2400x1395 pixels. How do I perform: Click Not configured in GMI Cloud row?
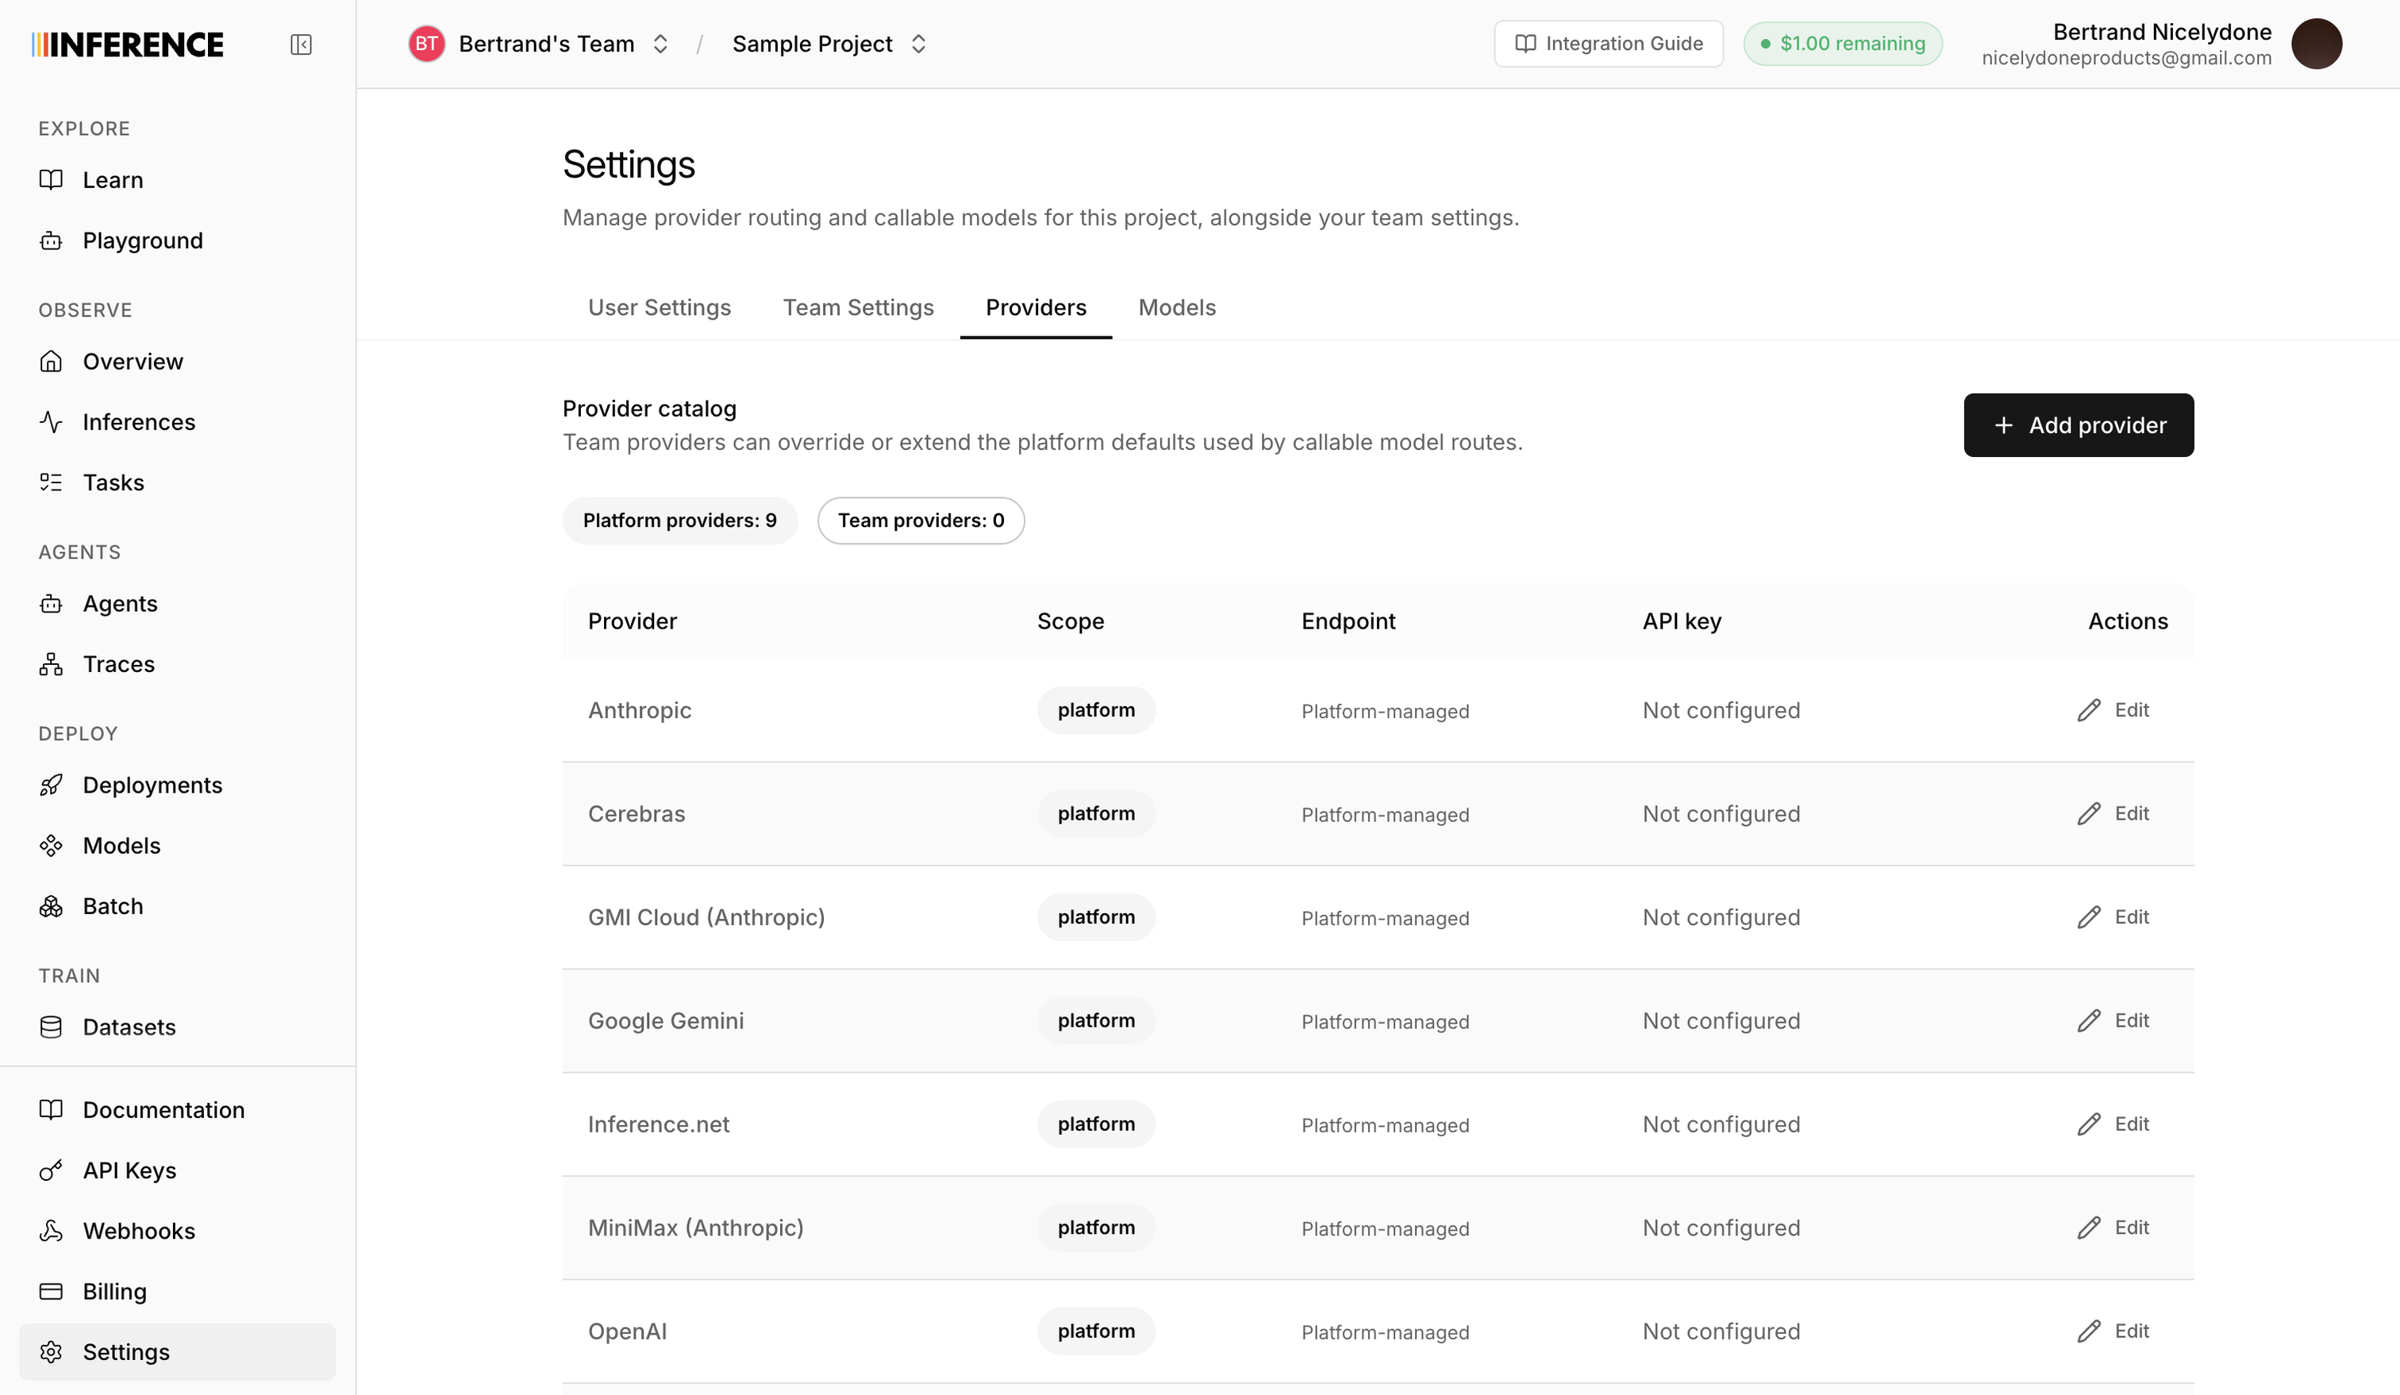click(1721, 917)
